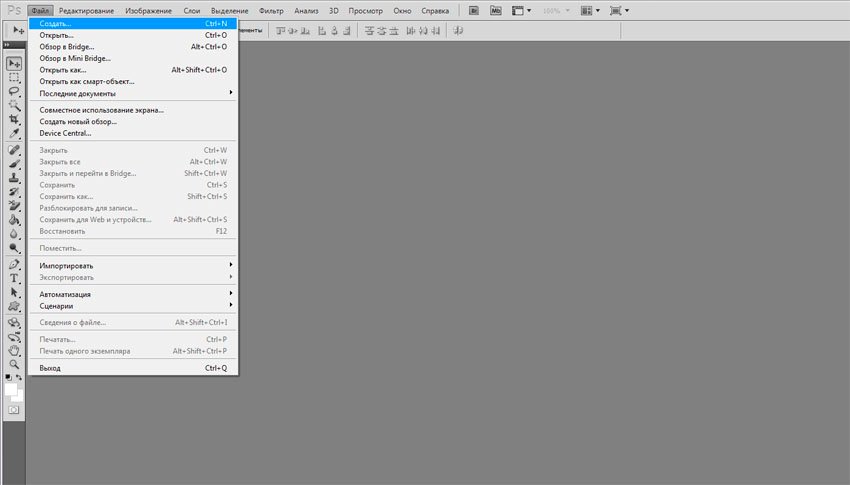The image size is (850, 485).
Task: Select the Hand tool
Action: tap(14, 351)
